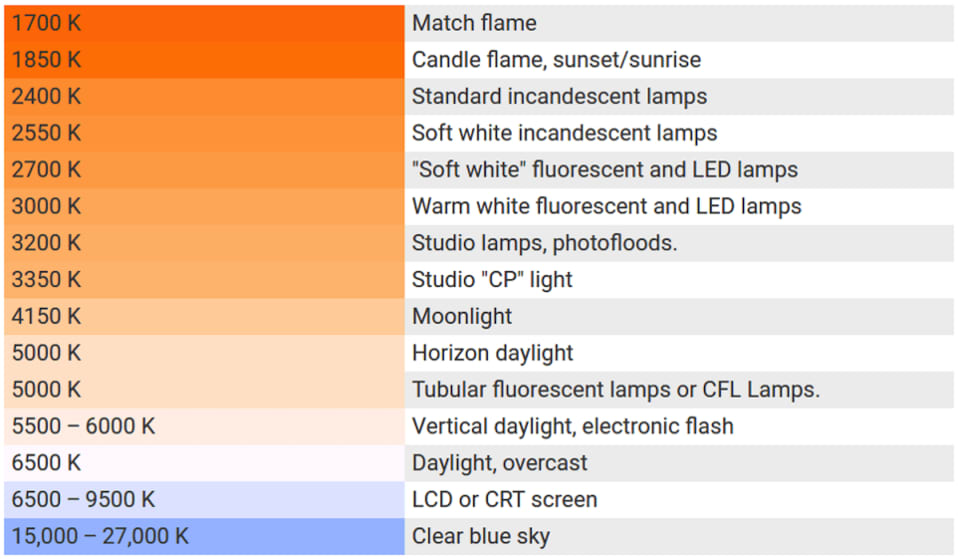The height and width of the screenshot is (559, 960).
Task: Select the 6500 K white swatch
Action: click(x=204, y=463)
